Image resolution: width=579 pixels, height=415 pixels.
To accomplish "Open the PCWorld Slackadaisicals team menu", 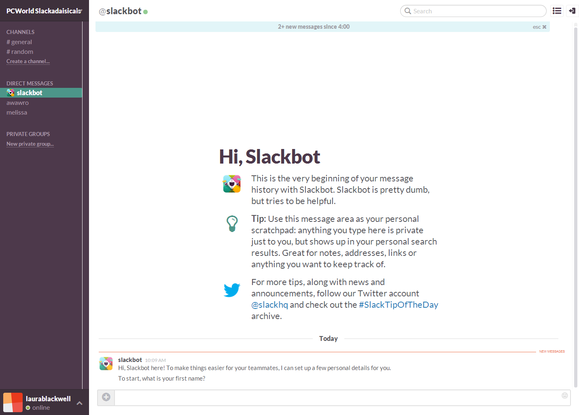I will pyautogui.click(x=44, y=11).
